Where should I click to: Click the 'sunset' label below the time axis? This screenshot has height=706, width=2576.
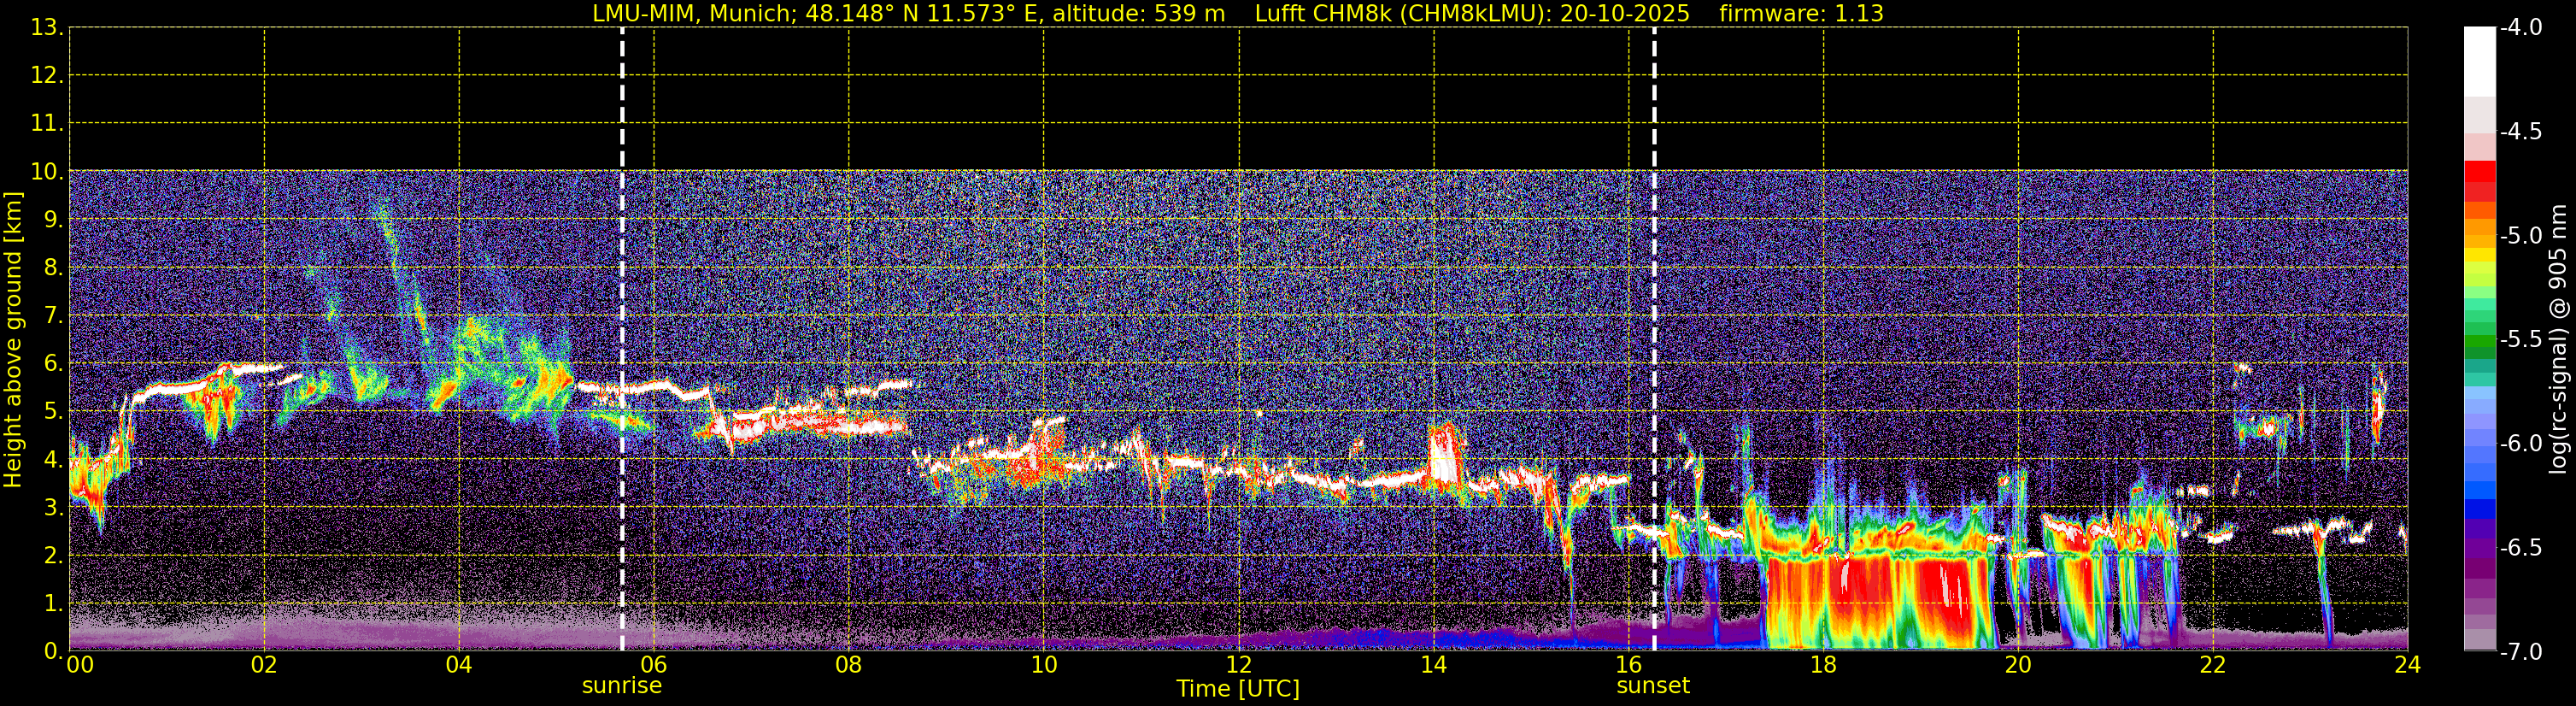coord(1653,686)
